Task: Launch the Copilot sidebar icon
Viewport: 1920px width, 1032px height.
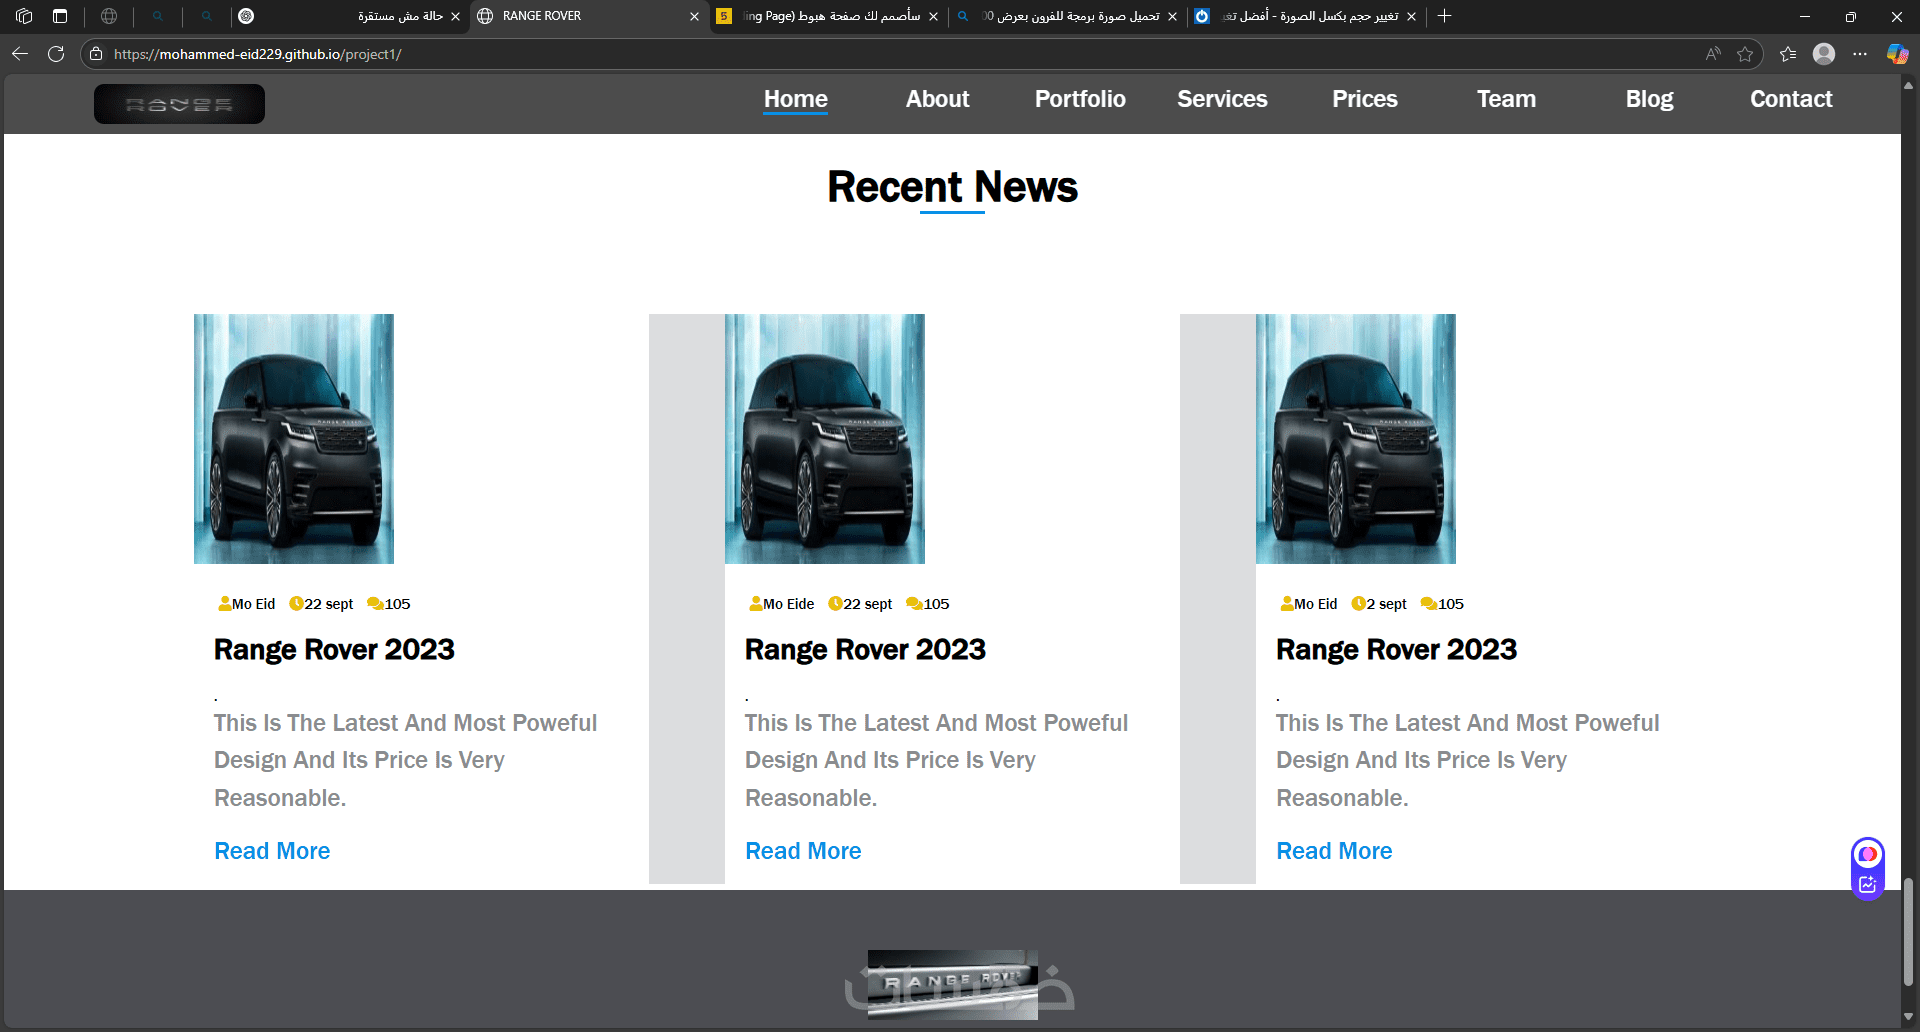Action: (1897, 54)
